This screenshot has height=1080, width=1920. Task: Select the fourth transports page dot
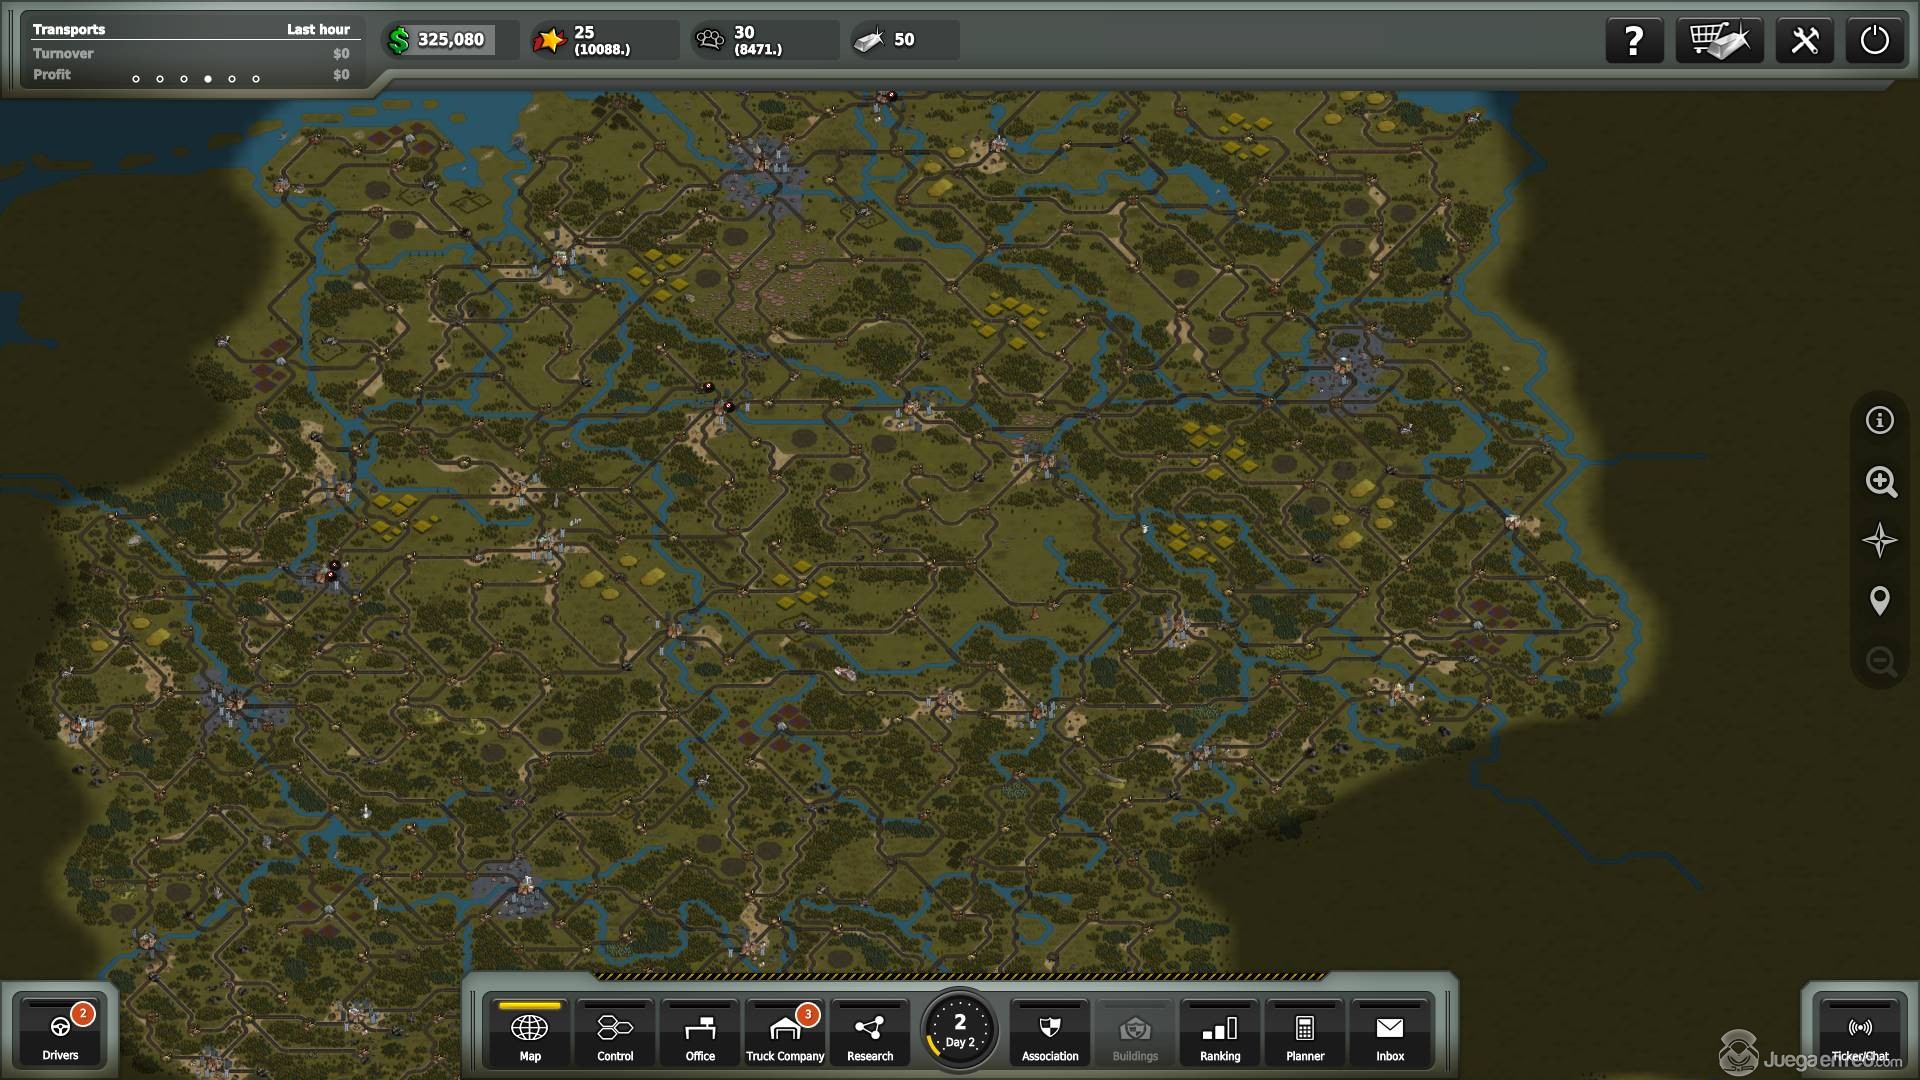(x=208, y=79)
